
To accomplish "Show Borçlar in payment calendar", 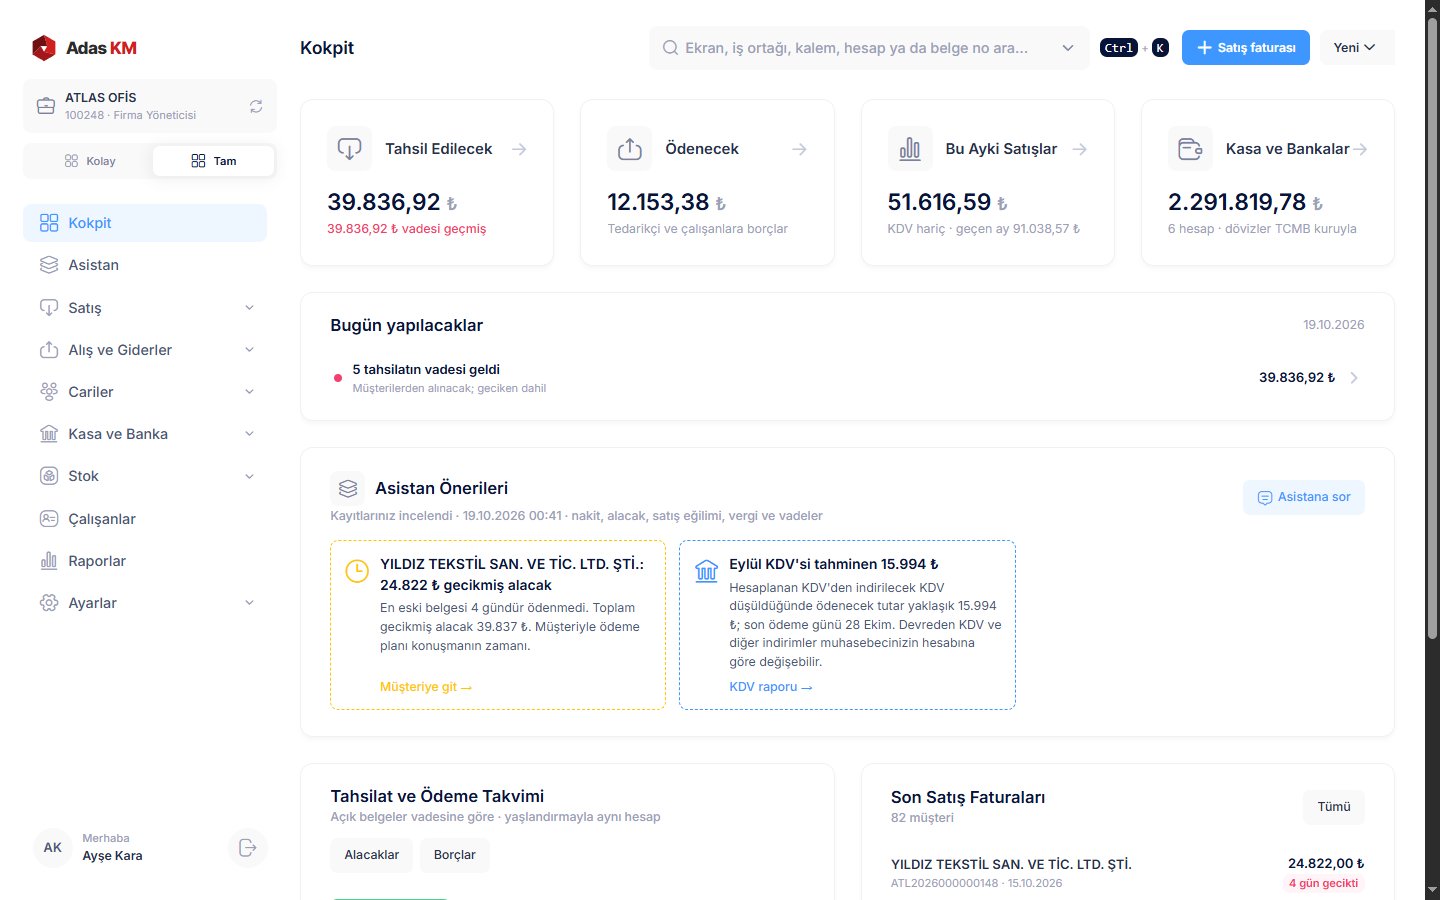I will 455,855.
